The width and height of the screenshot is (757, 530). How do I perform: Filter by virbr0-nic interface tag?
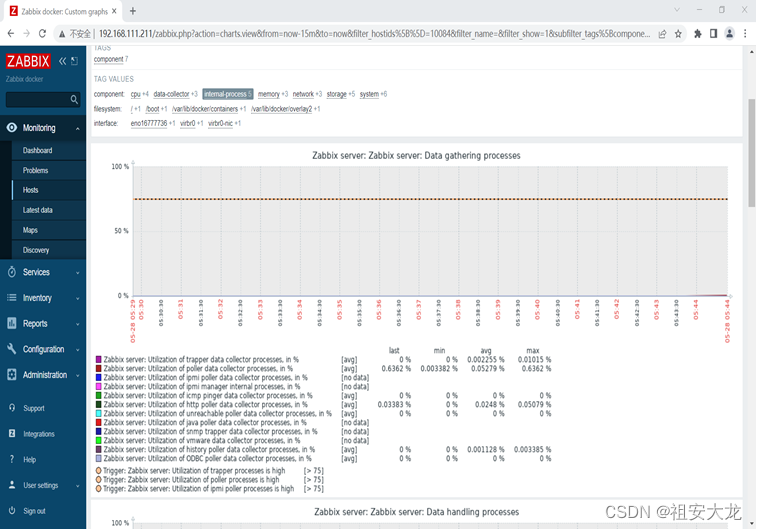click(x=221, y=124)
